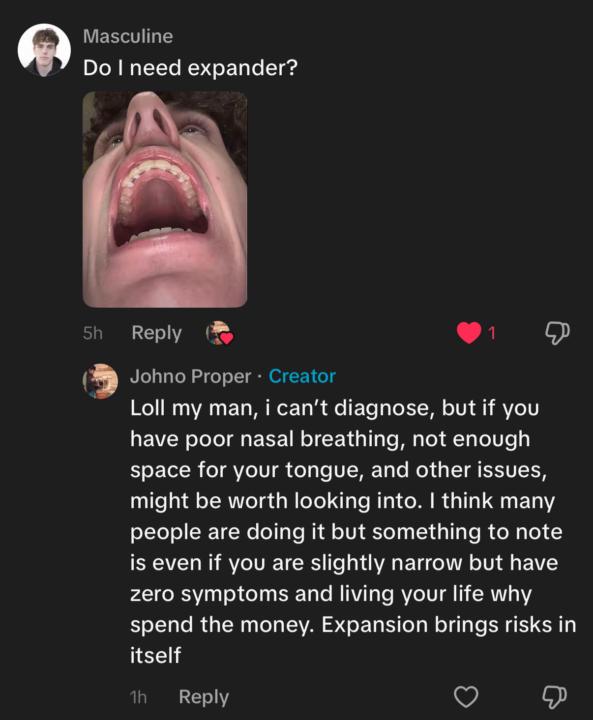Tap the small red heart on creator badge
Viewport: 593px width, 720px height.
(227, 339)
